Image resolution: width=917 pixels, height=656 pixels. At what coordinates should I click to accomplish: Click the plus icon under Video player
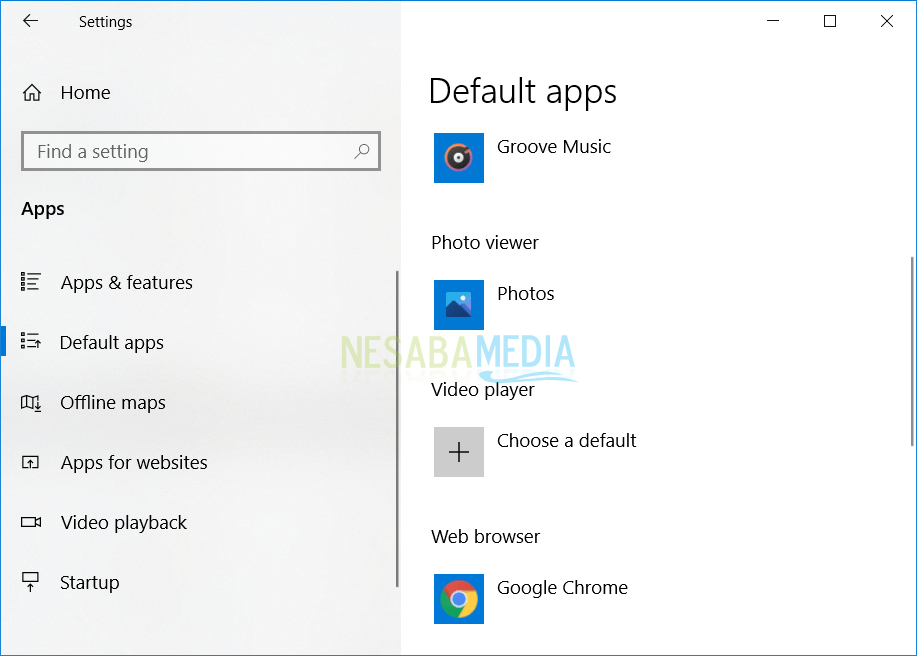[458, 452]
